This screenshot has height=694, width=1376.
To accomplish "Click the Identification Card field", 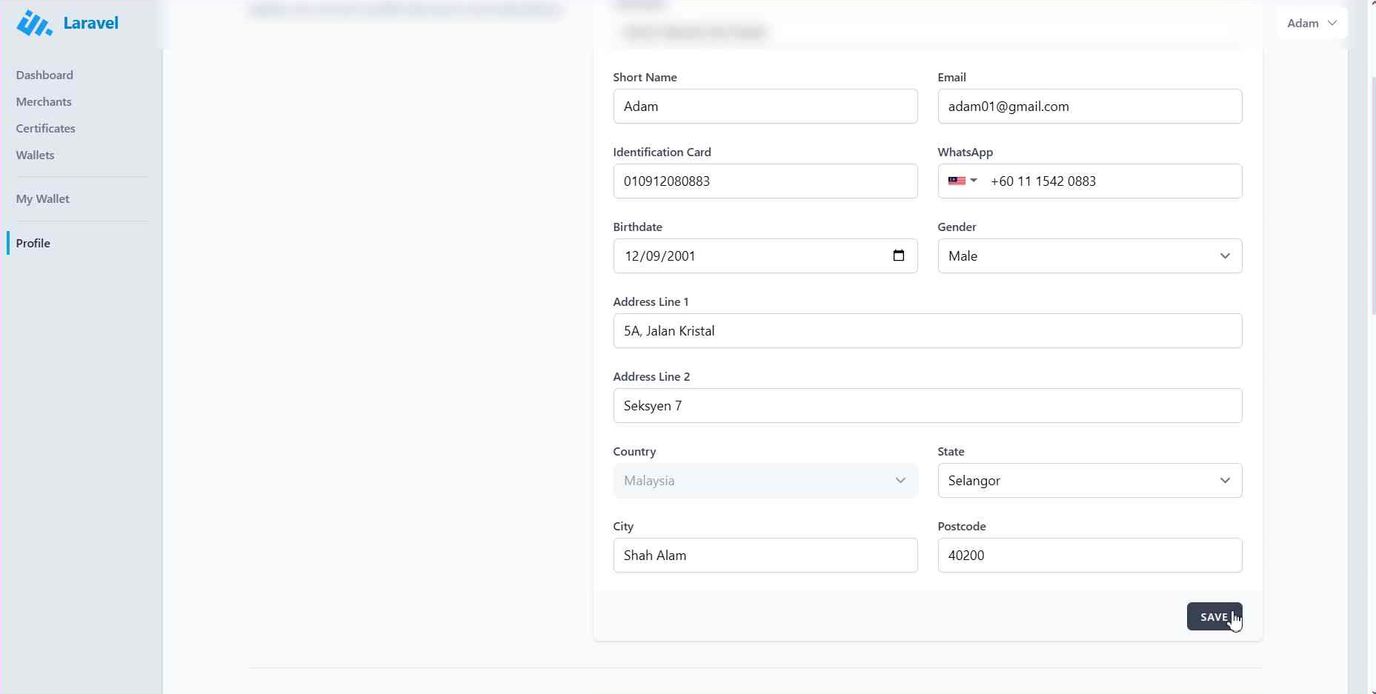I will pos(764,181).
